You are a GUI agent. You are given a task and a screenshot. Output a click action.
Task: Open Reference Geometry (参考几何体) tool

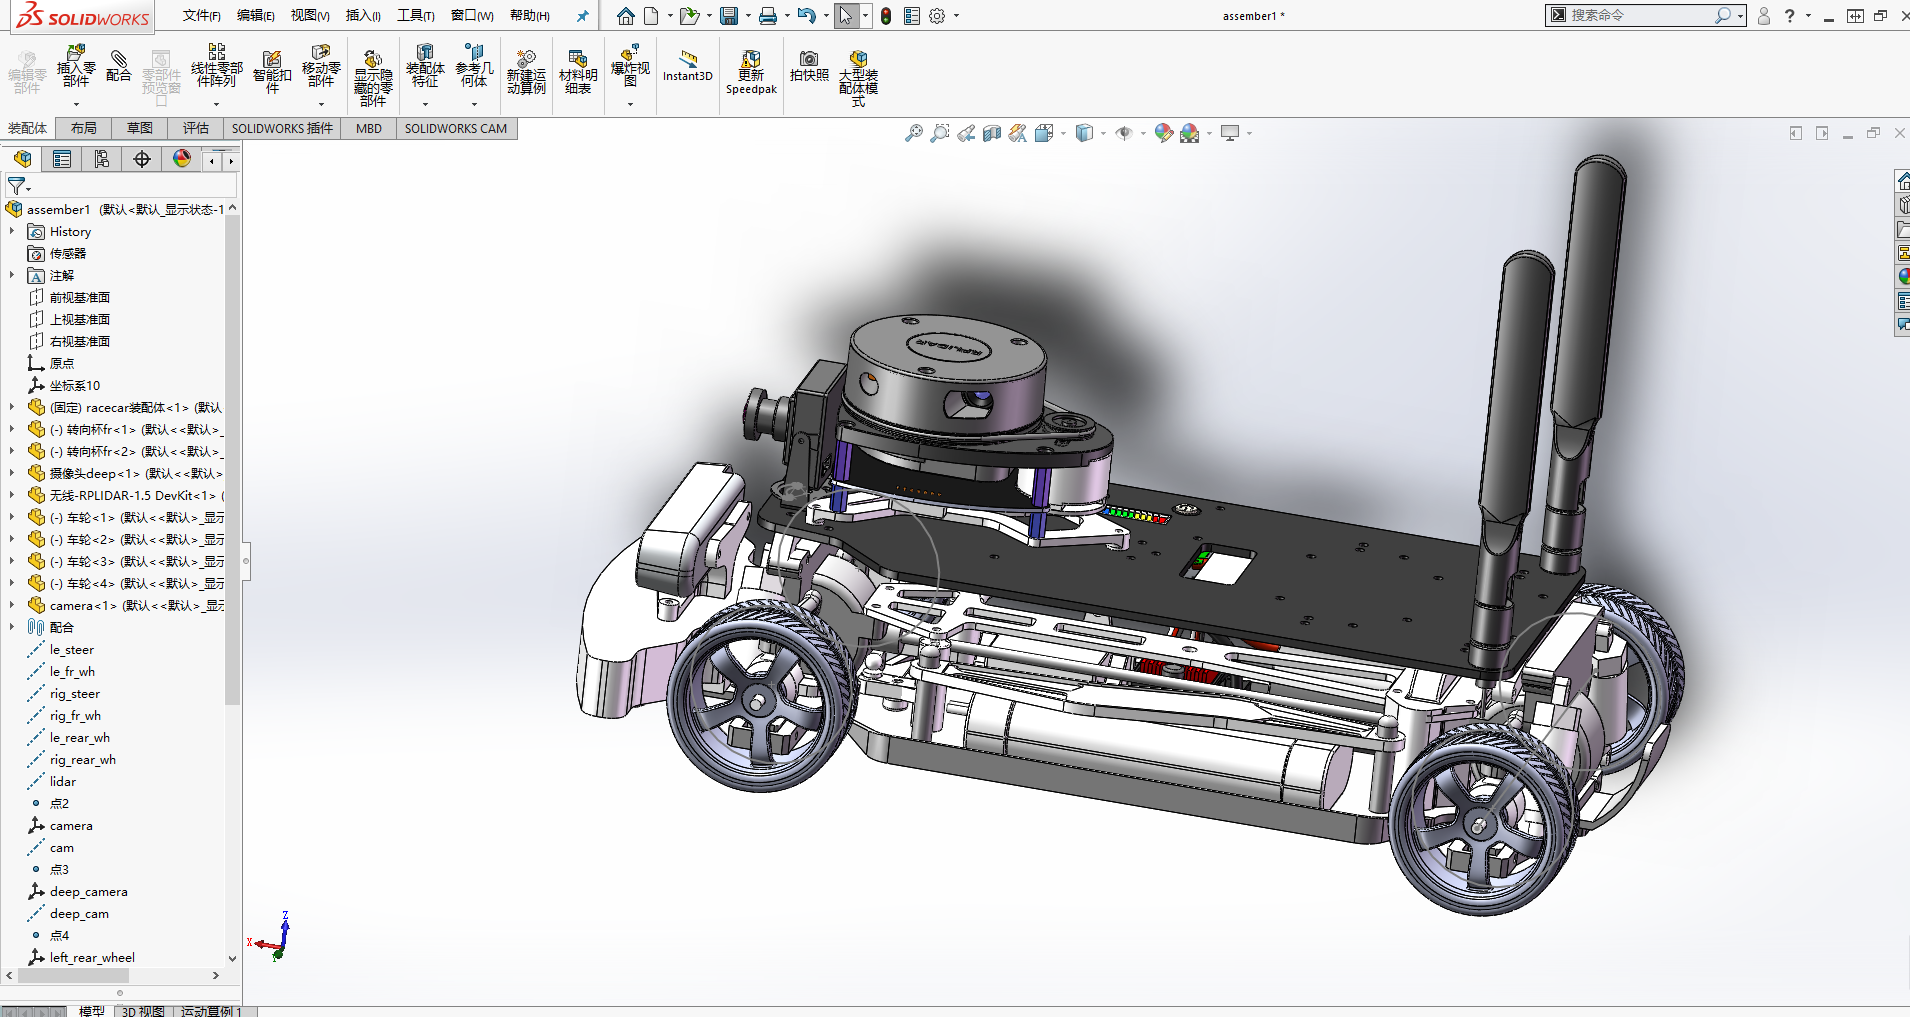coord(474,66)
